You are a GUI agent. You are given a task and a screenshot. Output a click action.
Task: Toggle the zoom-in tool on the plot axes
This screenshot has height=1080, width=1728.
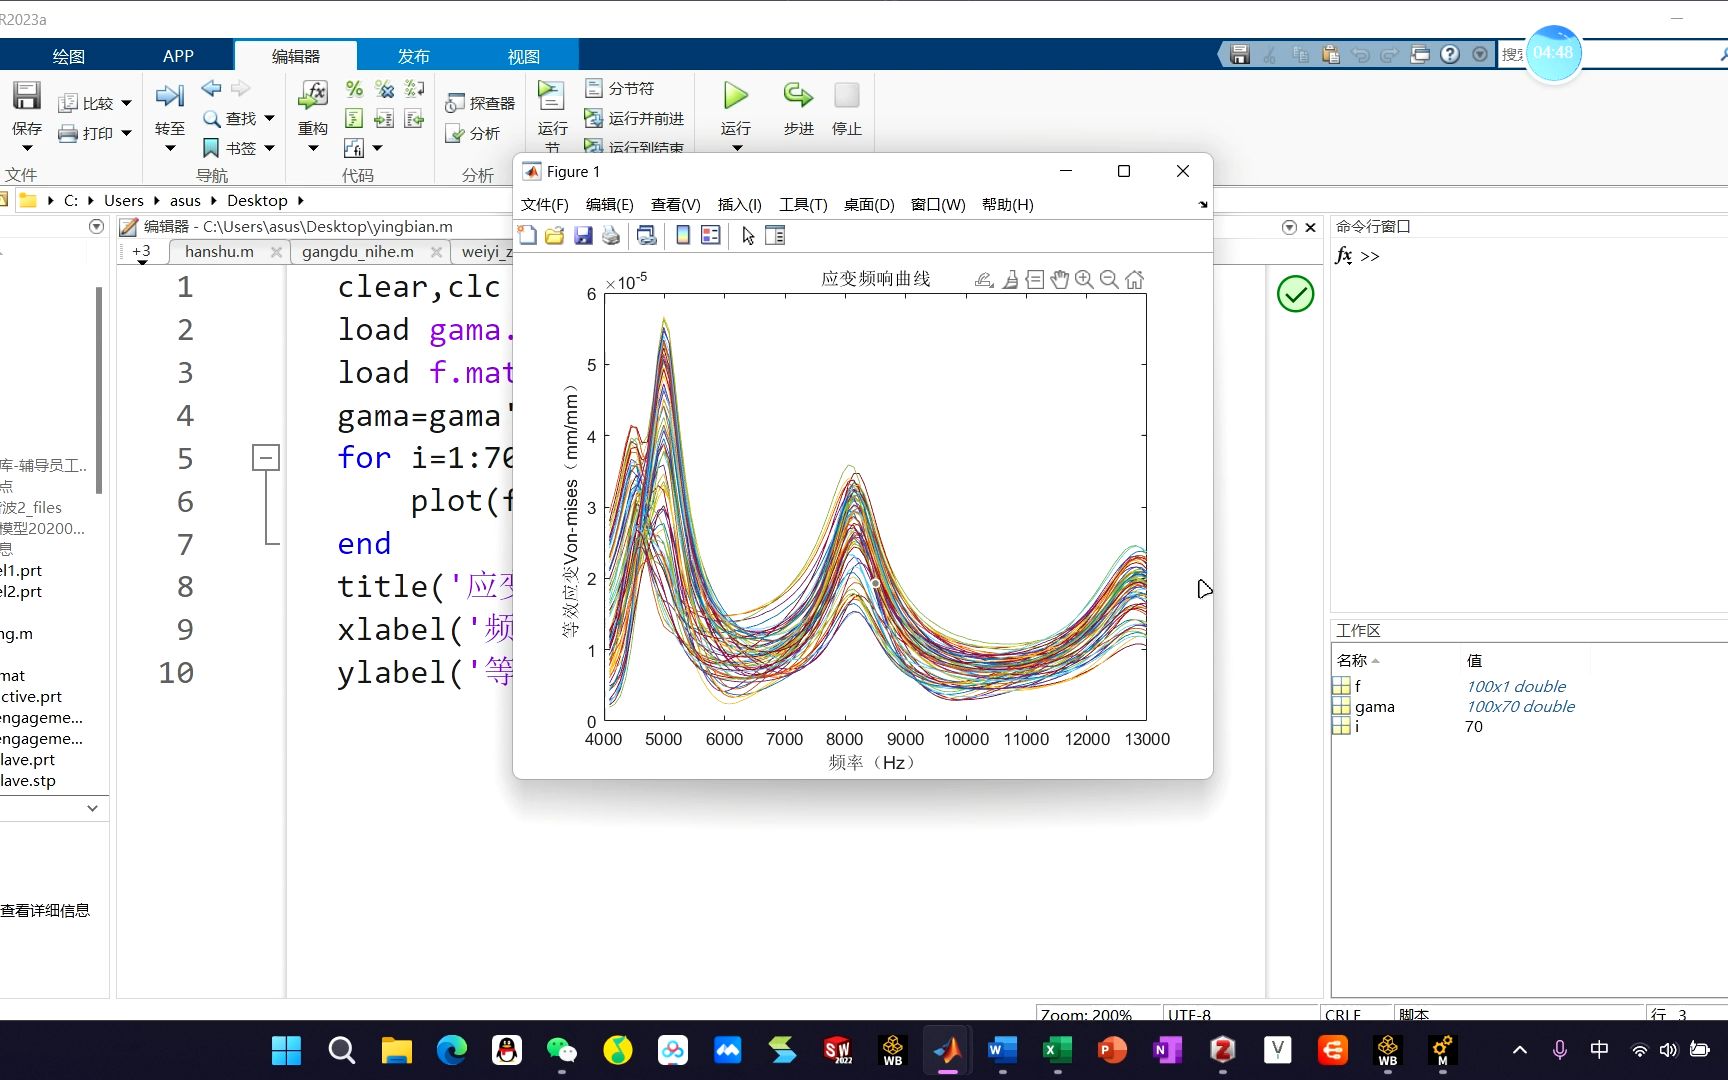coord(1085,279)
